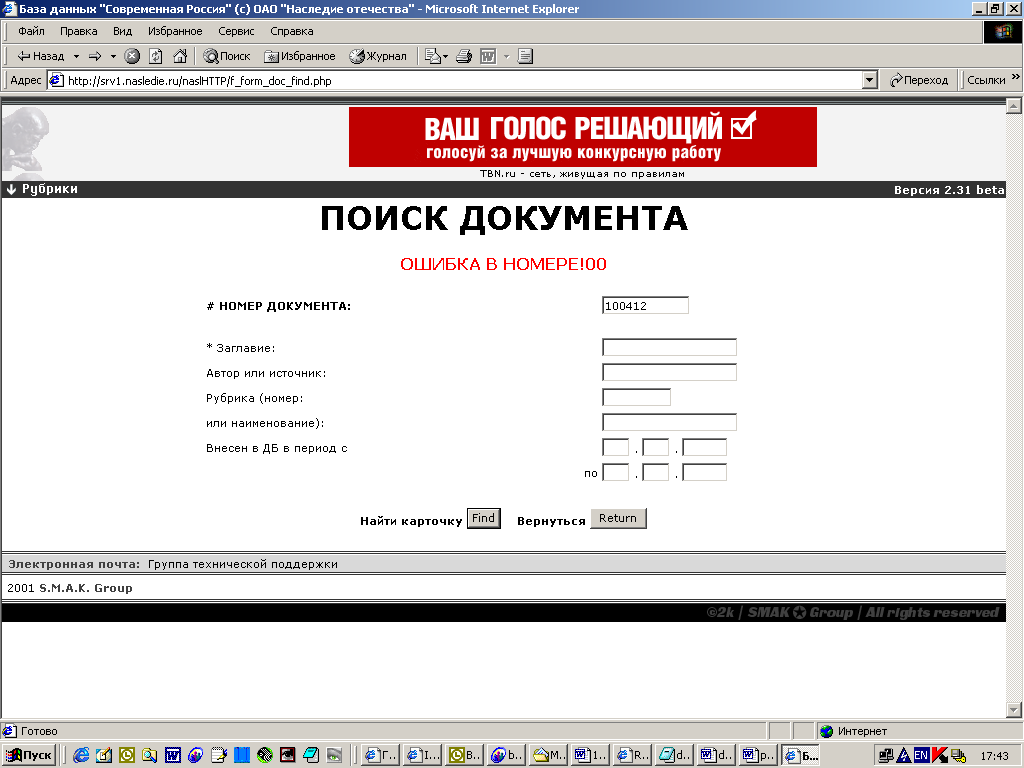Click the system clock showing 17:43

click(995, 756)
